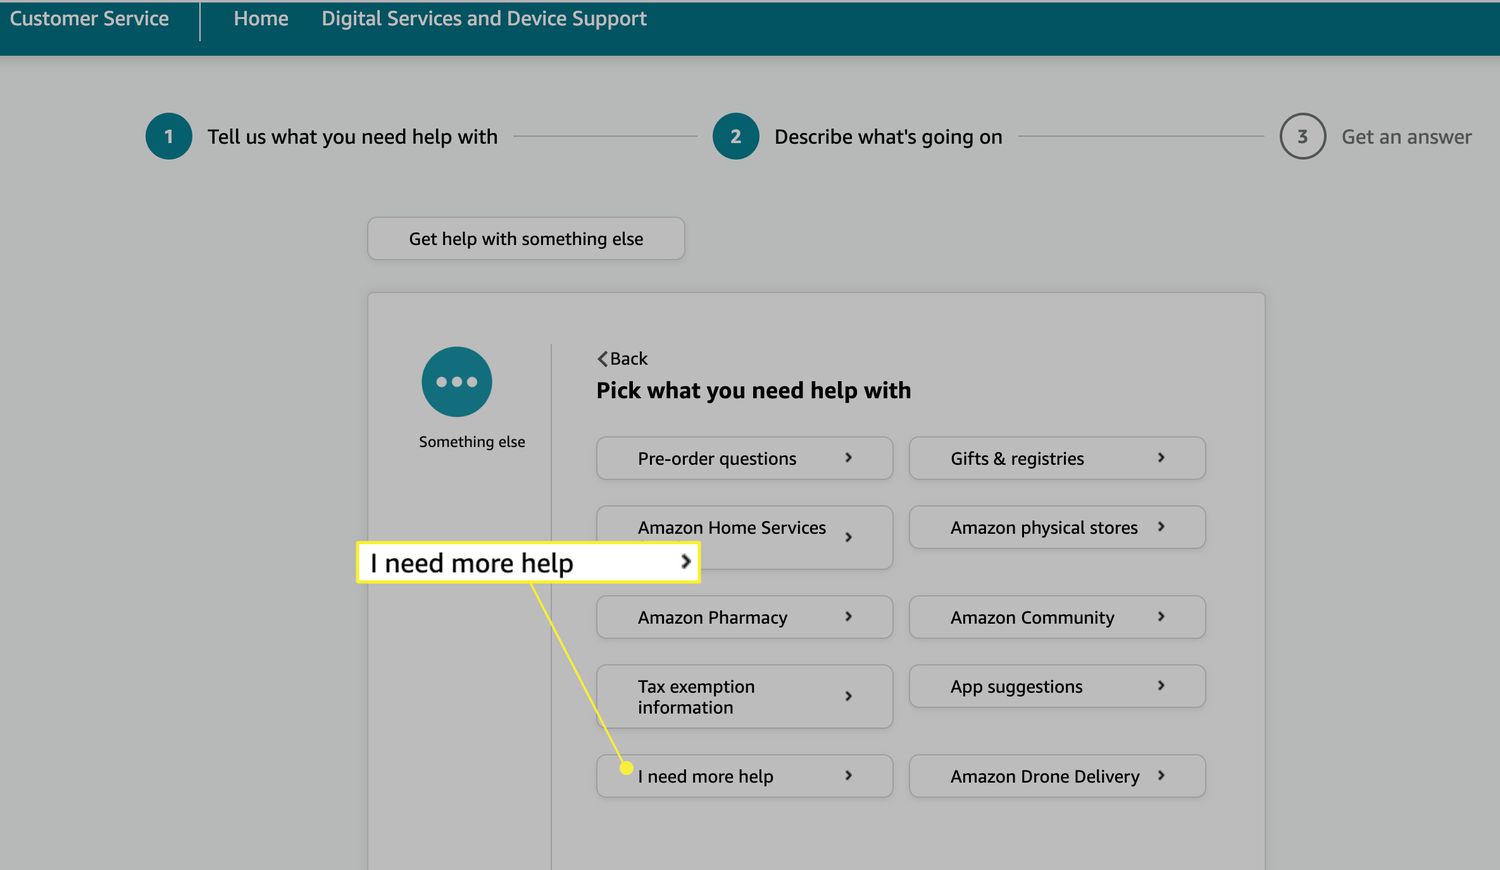The width and height of the screenshot is (1500, 870).
Task: Click chevron next to App suggestions
Action: coord(1161,685)
